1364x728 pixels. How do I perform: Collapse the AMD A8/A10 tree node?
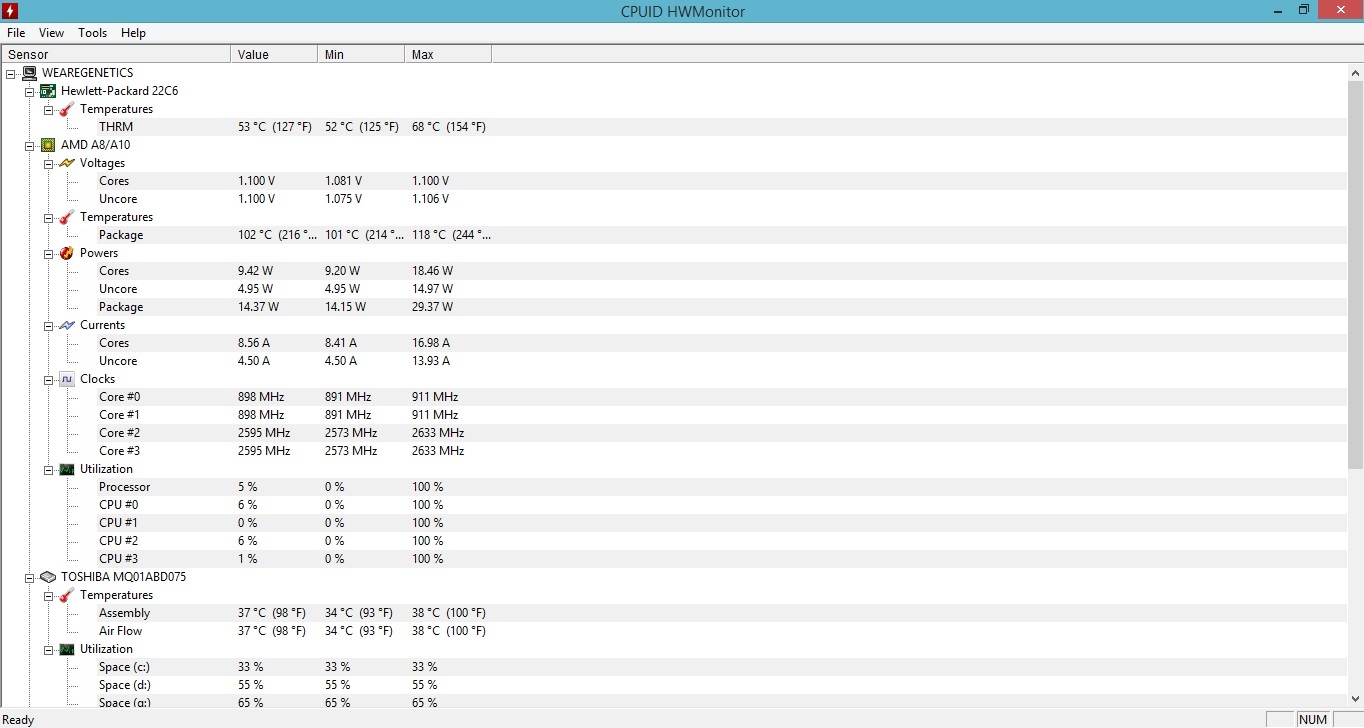pos(29,145)
